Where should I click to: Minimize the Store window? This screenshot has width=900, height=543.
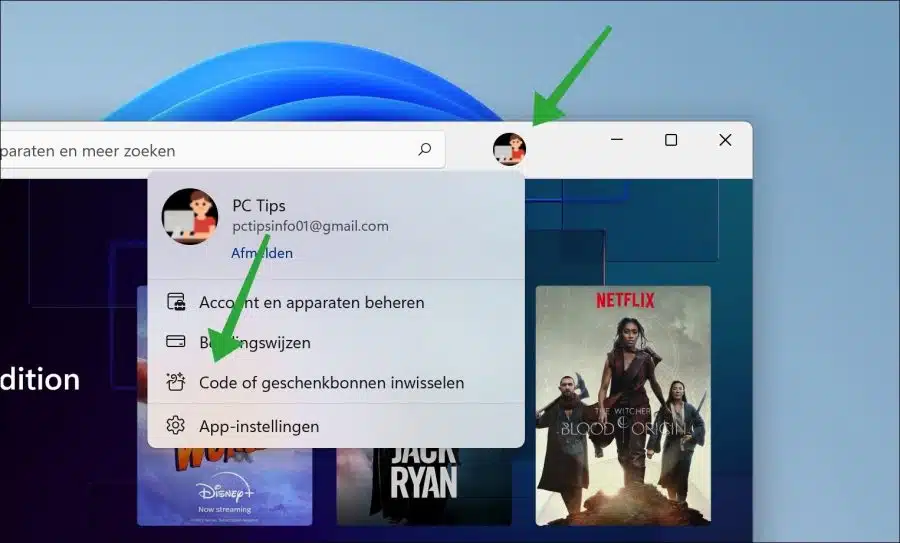617,139
